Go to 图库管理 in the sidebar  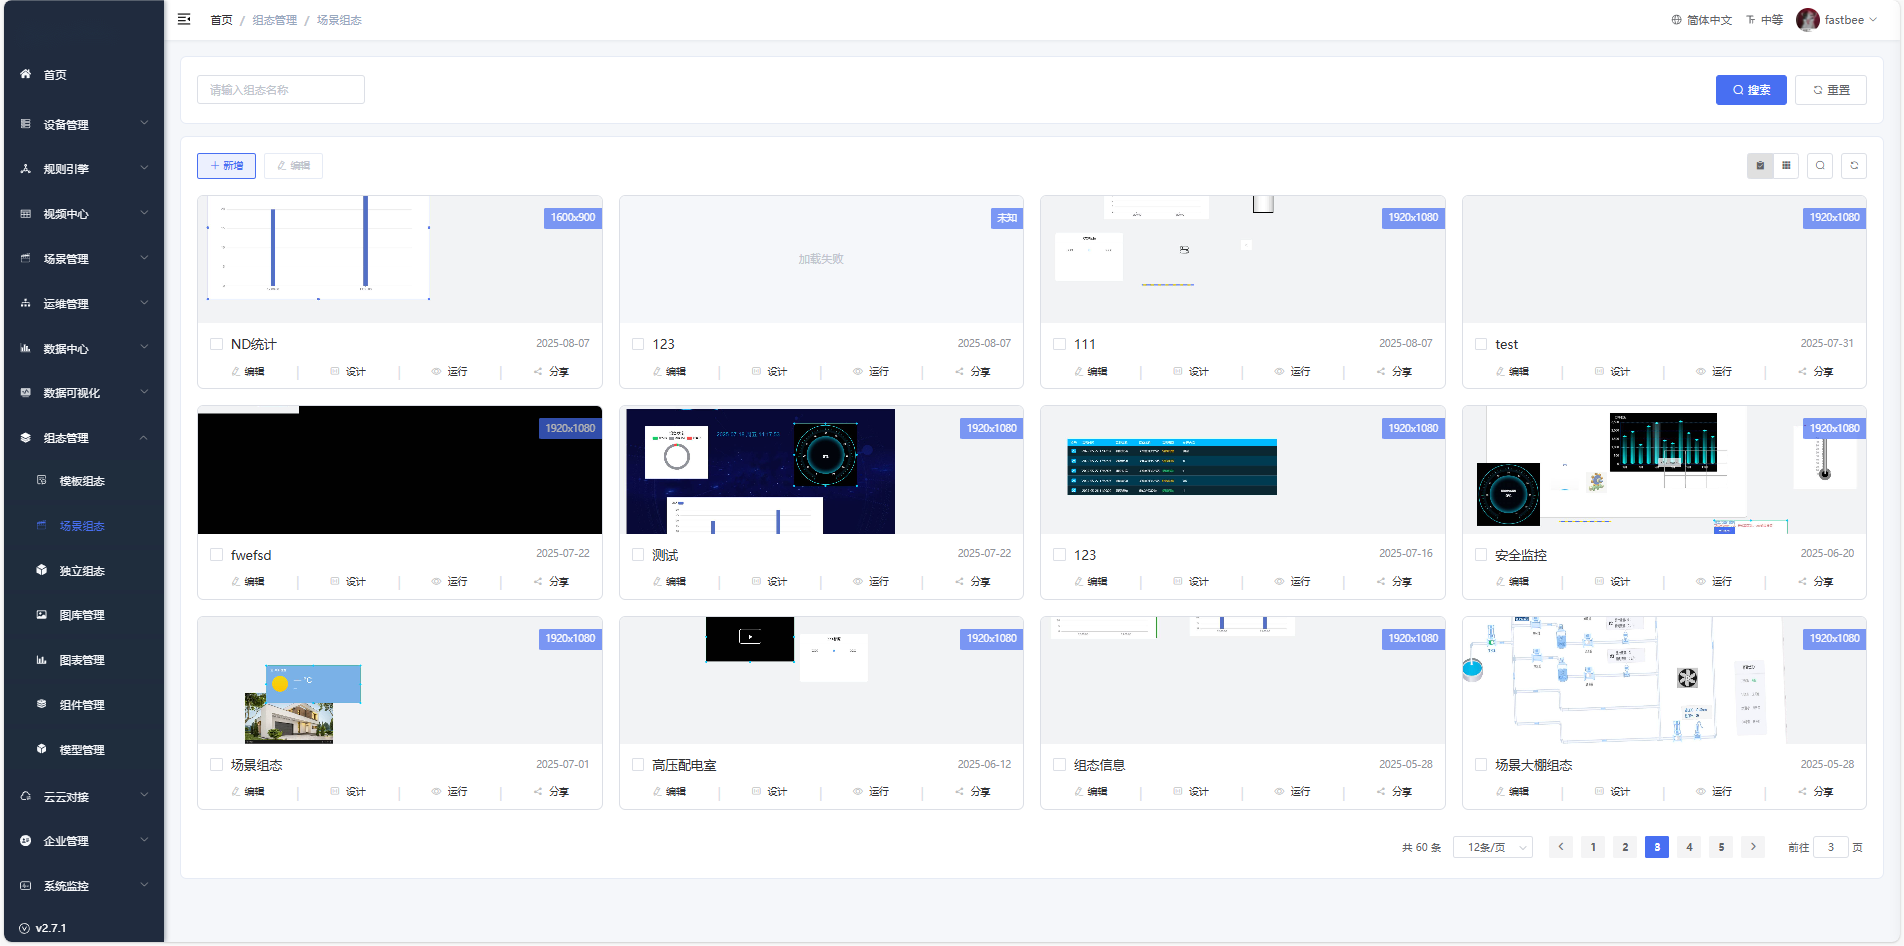(82, 615)
